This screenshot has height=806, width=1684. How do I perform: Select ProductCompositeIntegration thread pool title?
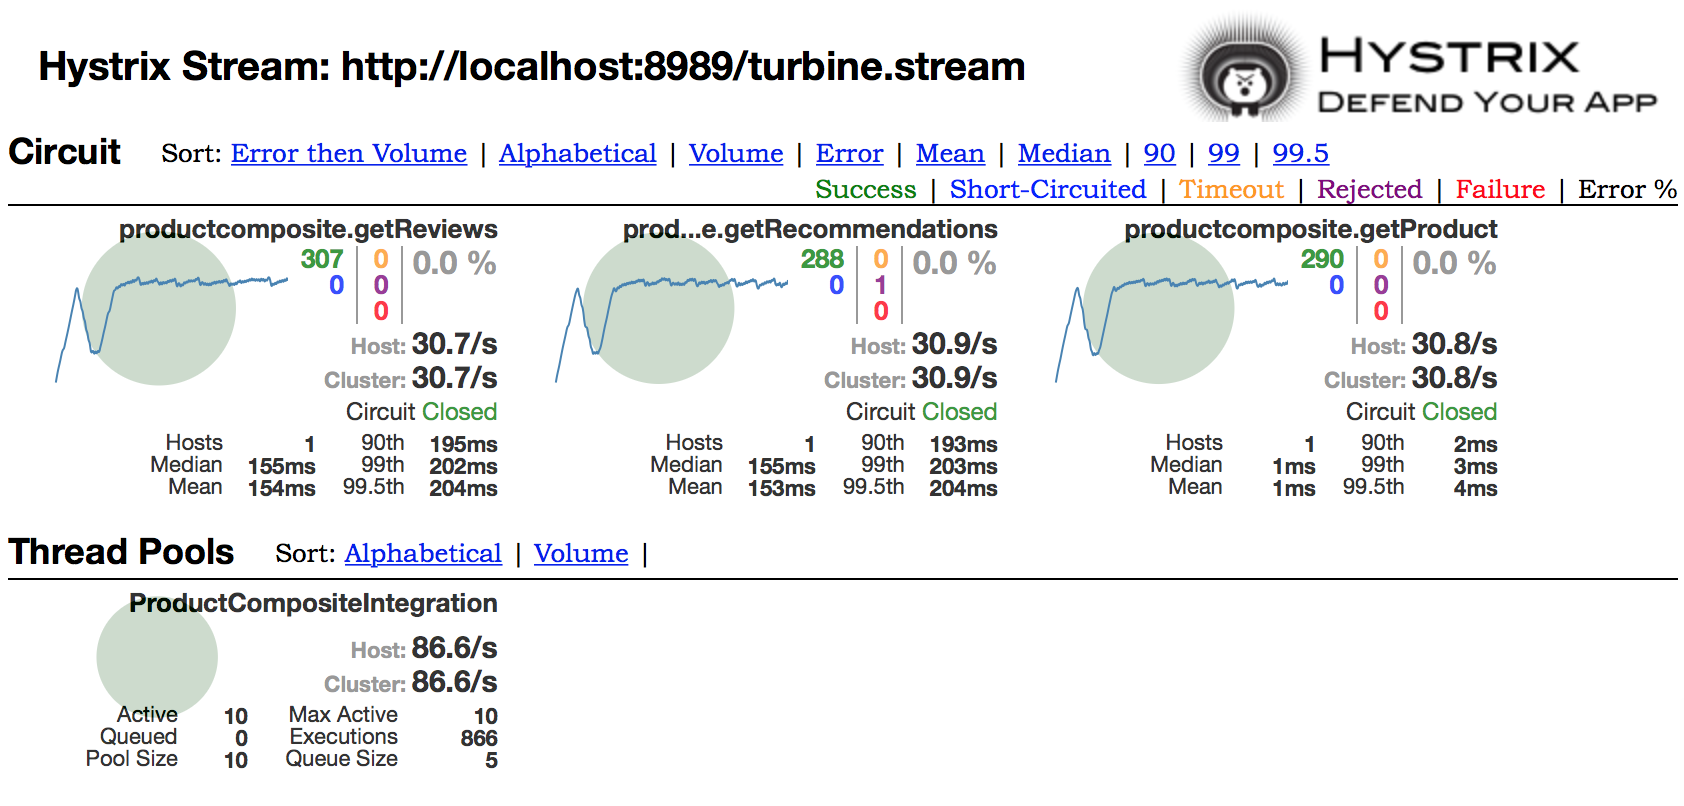pyautogui.click(x=313, y=603)
